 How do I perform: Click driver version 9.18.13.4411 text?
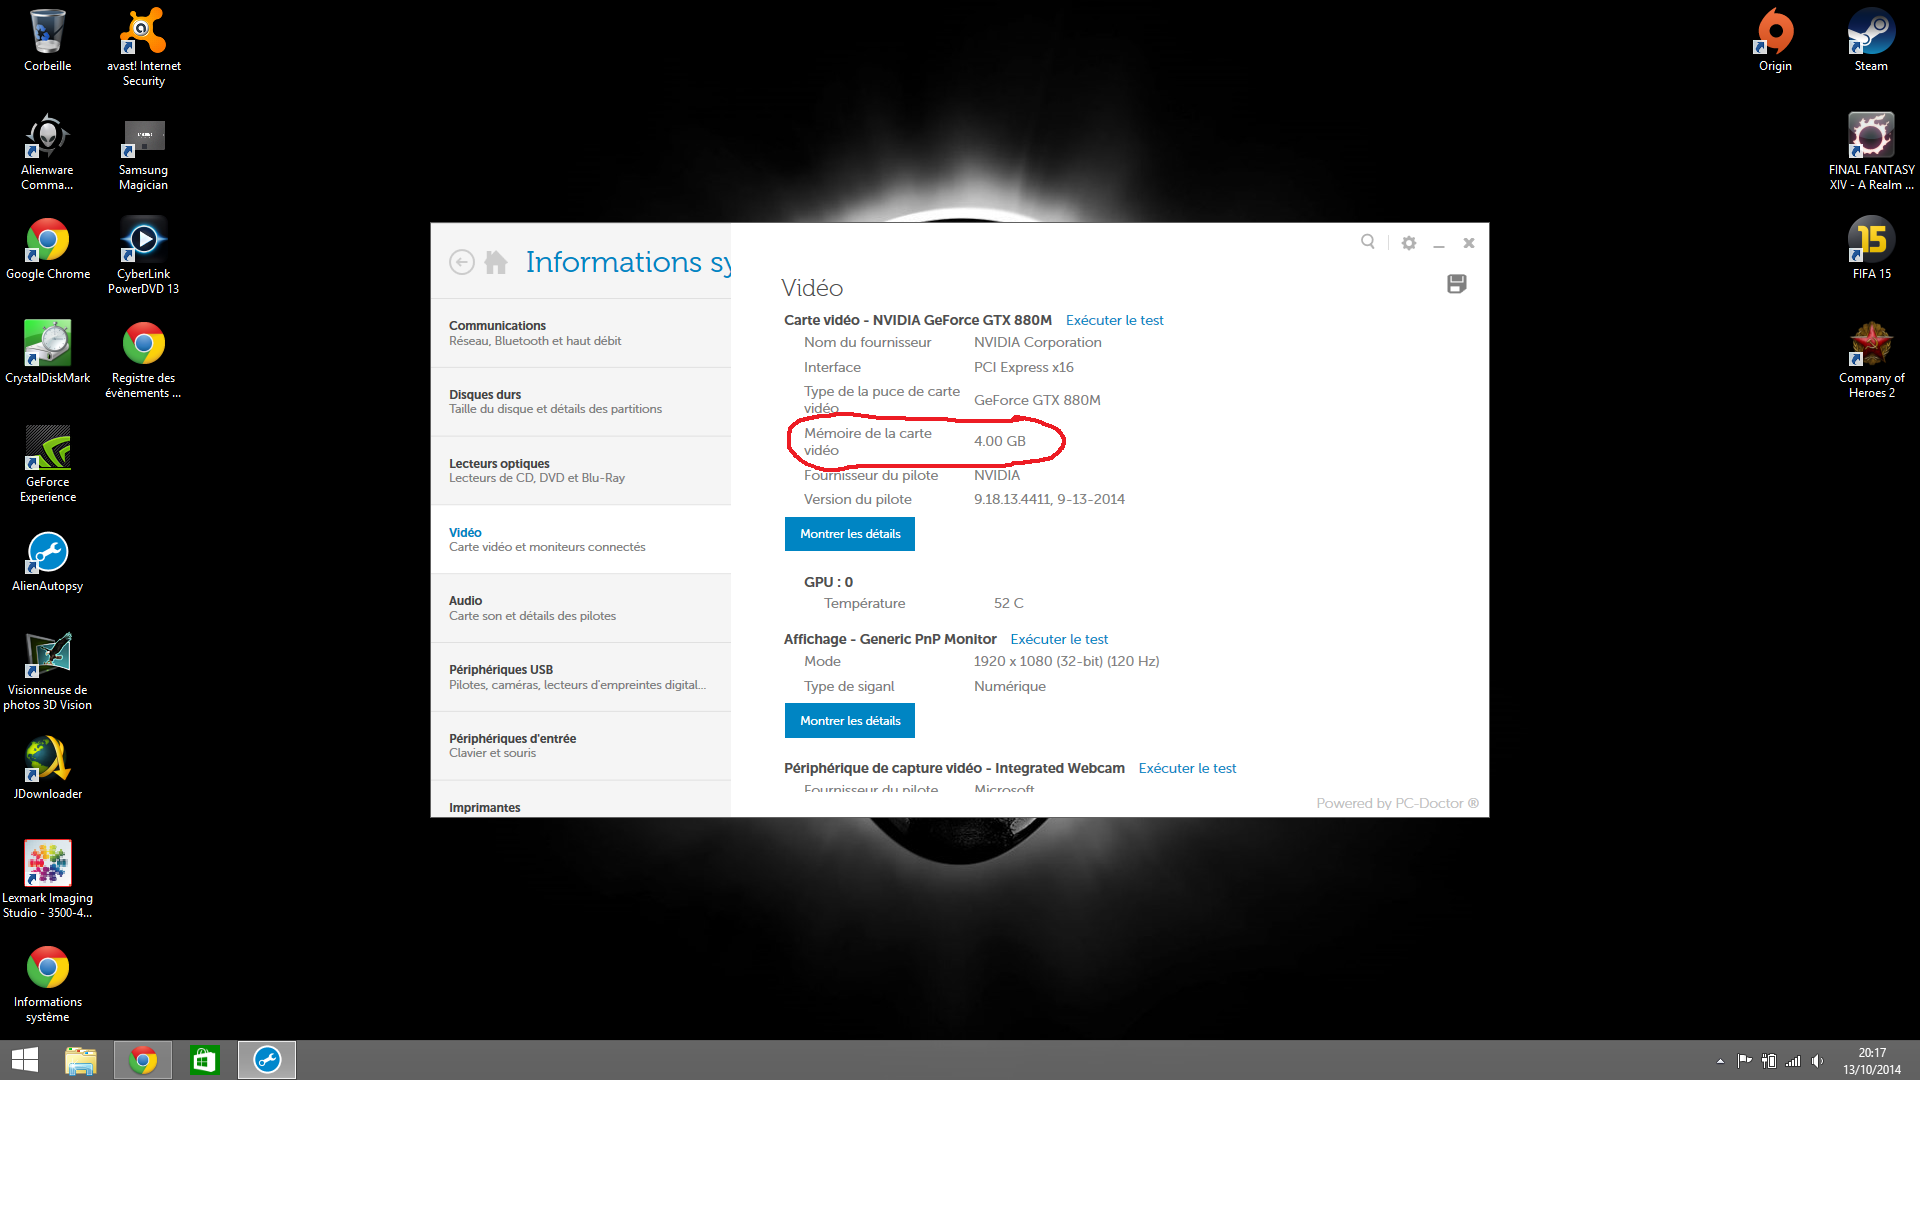(x=1049, y=499)
